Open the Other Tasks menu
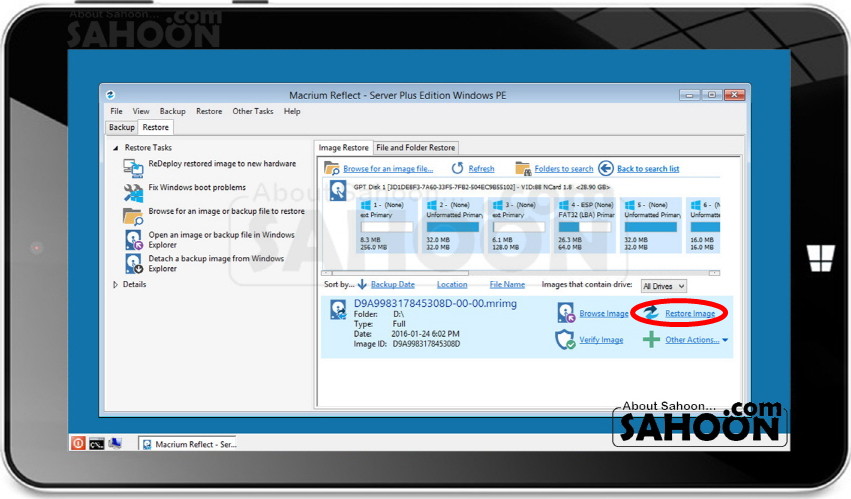Image resolution: width=851 pixels, height=499 pixels. pos(253,111)
